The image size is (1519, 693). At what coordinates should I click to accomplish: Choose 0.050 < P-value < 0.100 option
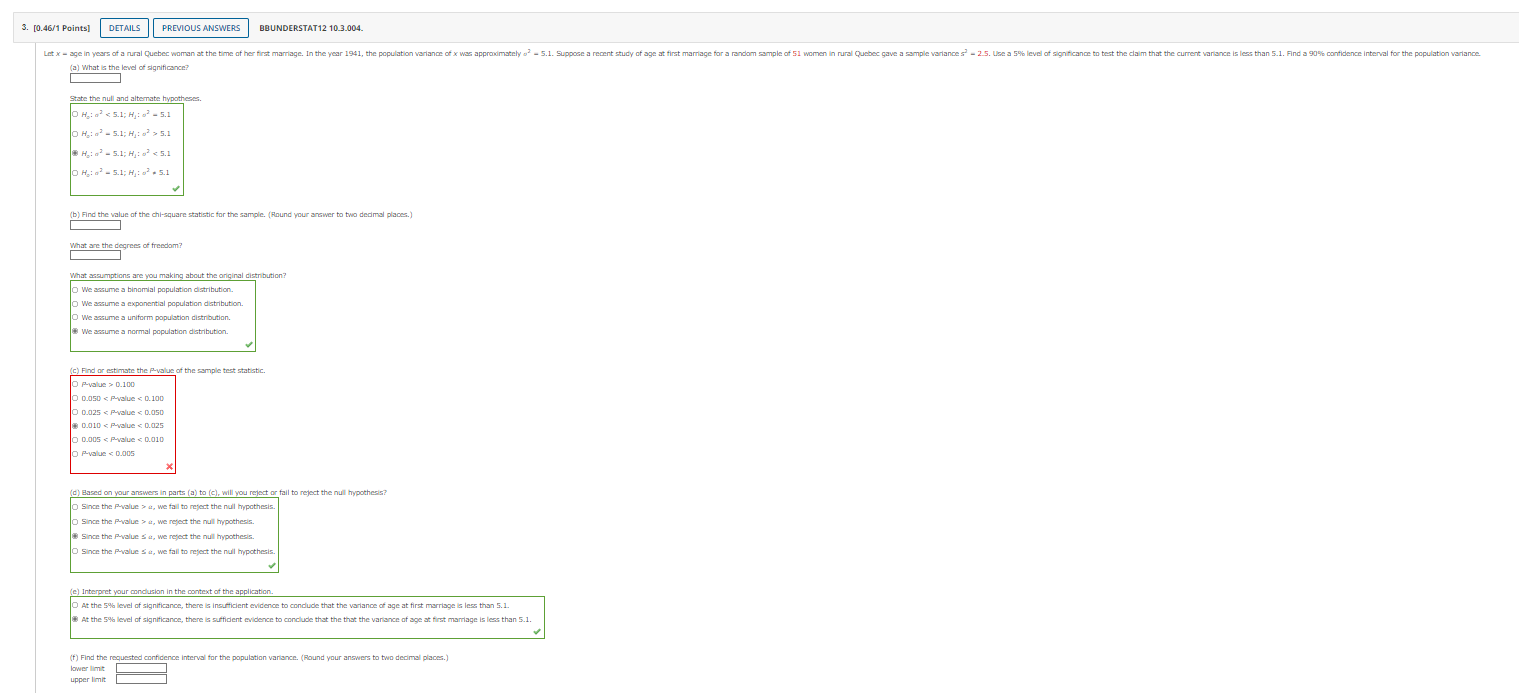[74, 398]
